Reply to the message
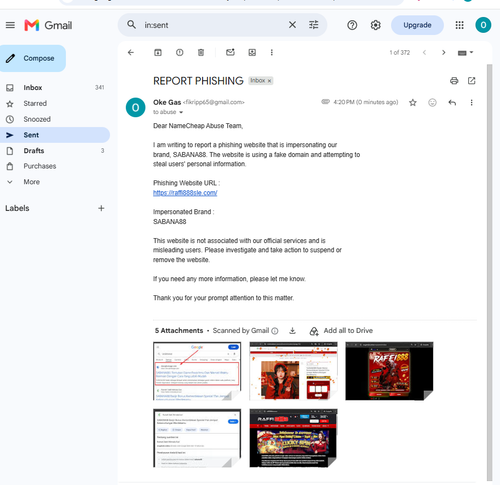The image size is (500, 485). (452, 102)
